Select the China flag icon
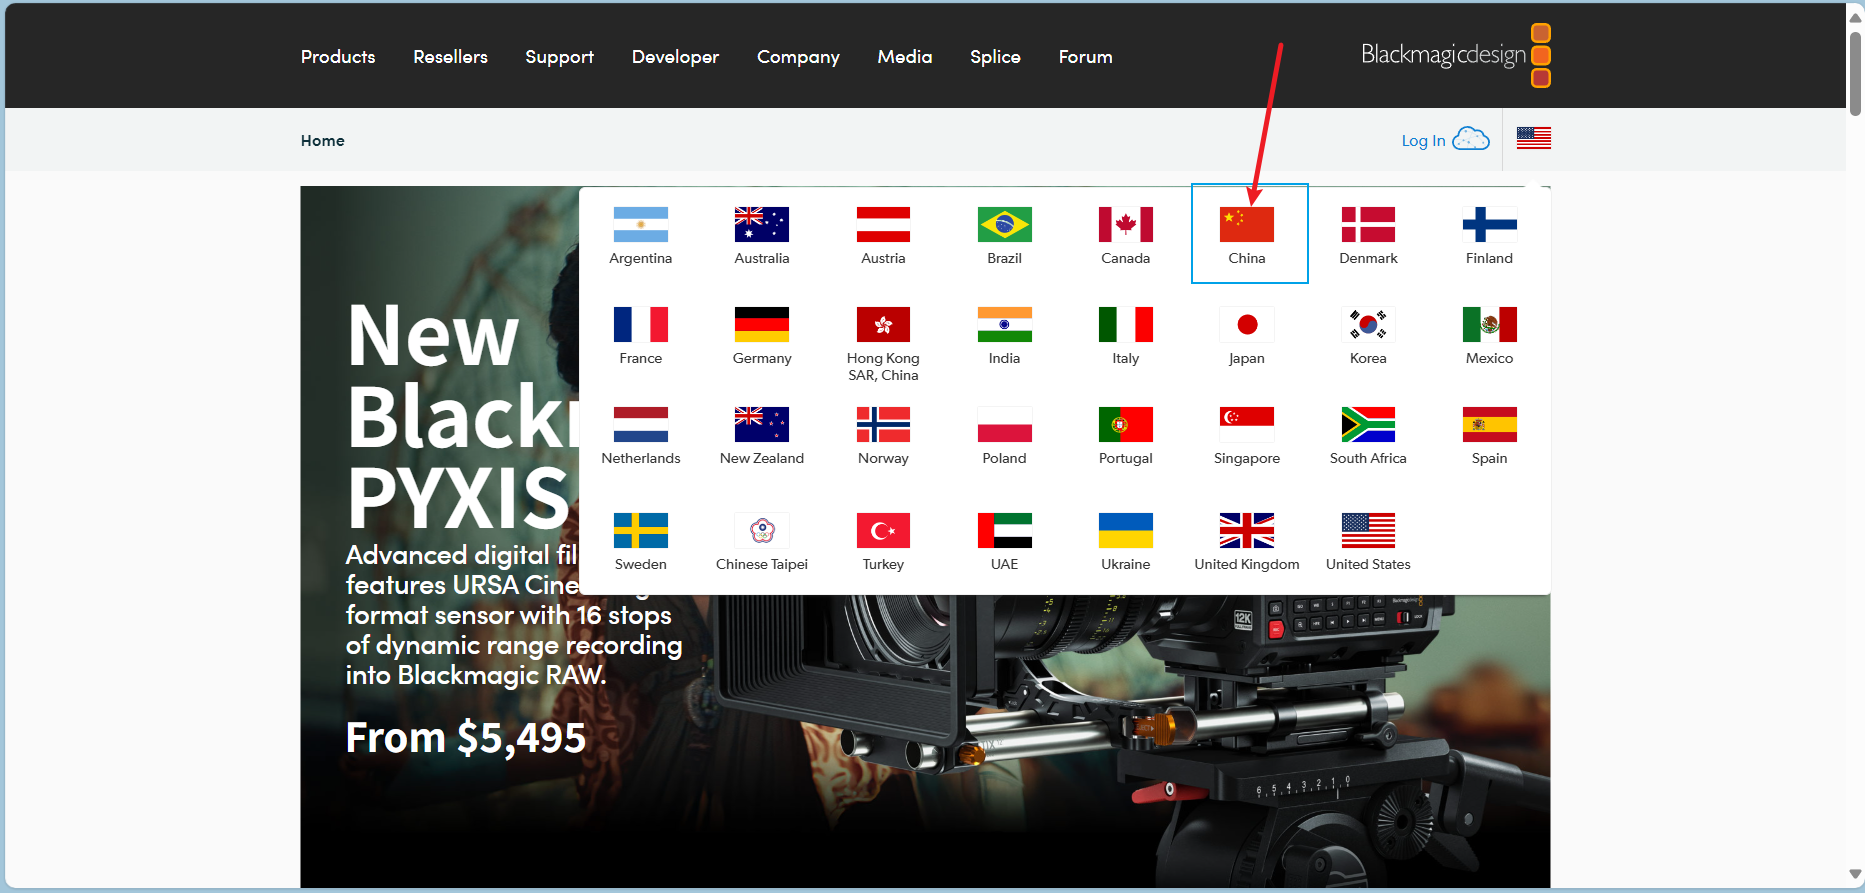Image resolution: width=1865 pixels, height=893 pixels. click(x=1246, y=224)
